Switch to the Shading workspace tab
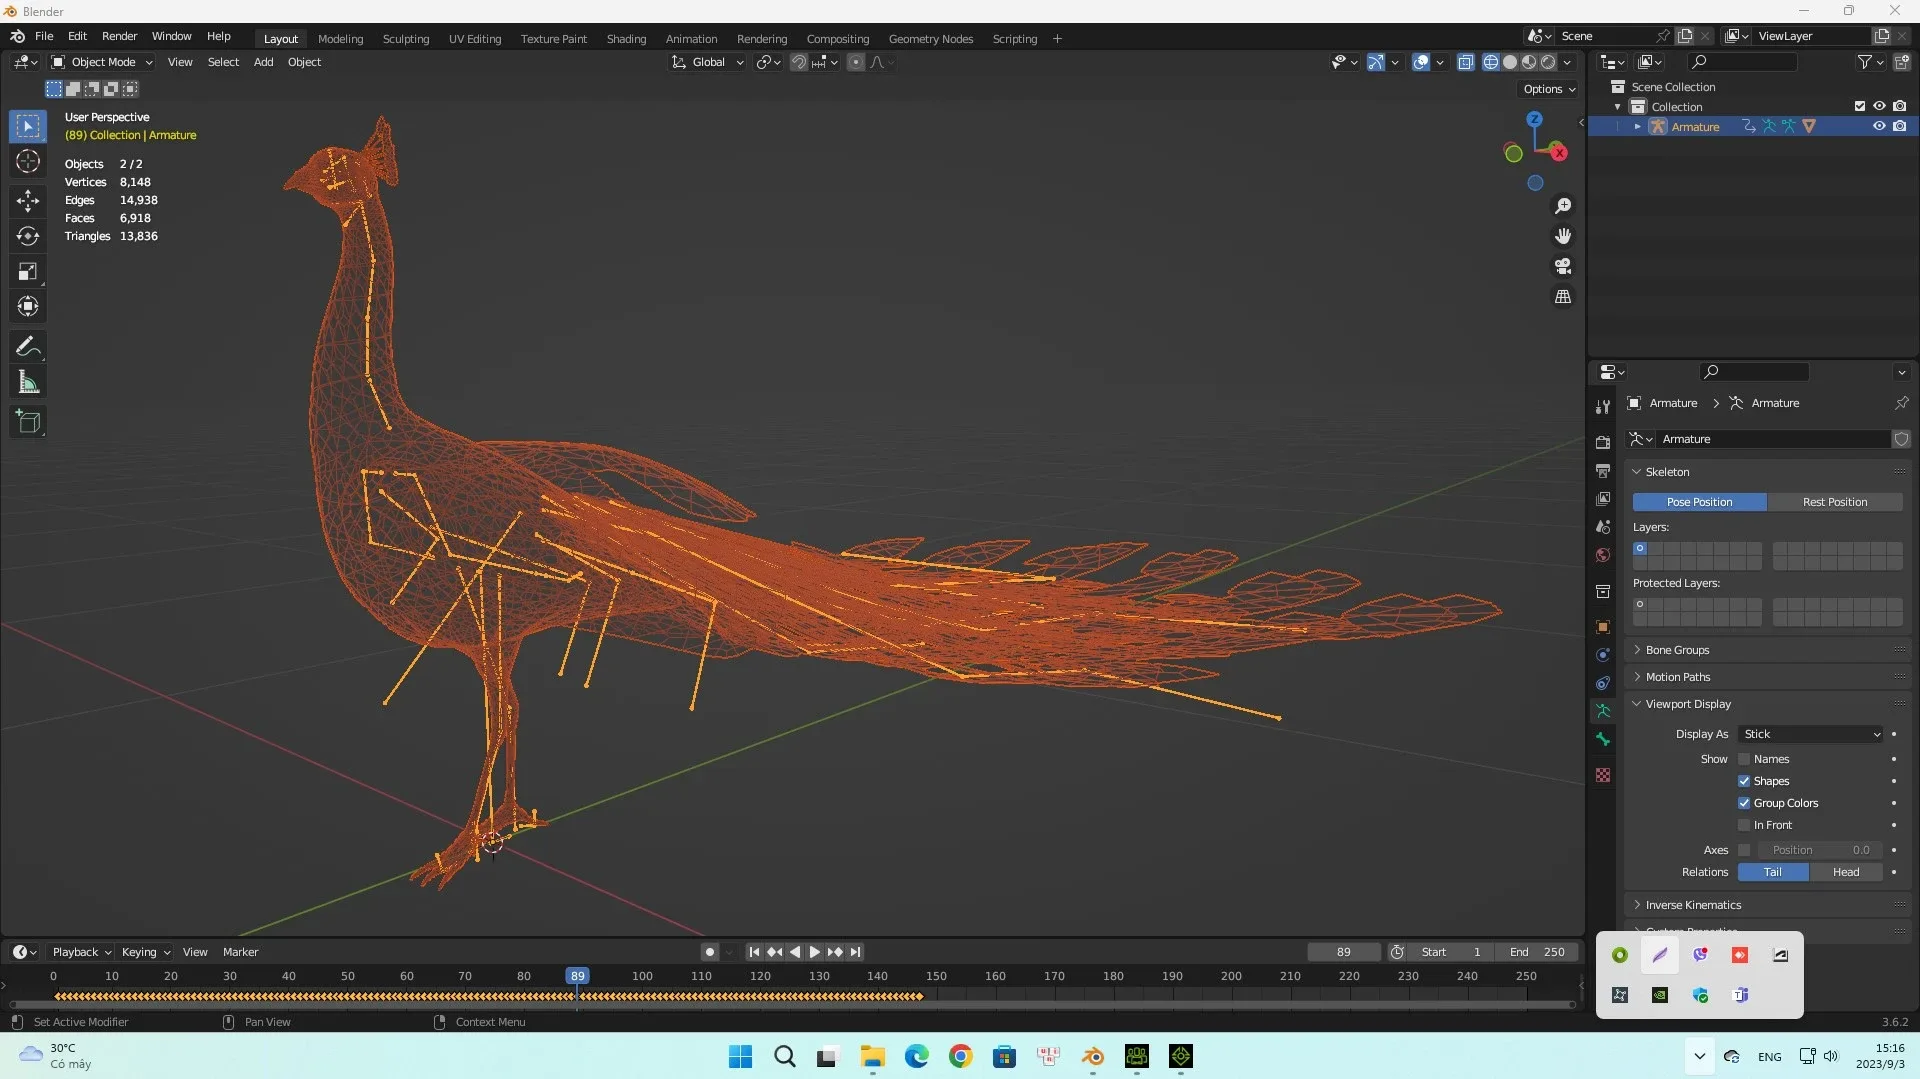The width and height of the screenshot is (1920, 1079). tap(626, 39)
